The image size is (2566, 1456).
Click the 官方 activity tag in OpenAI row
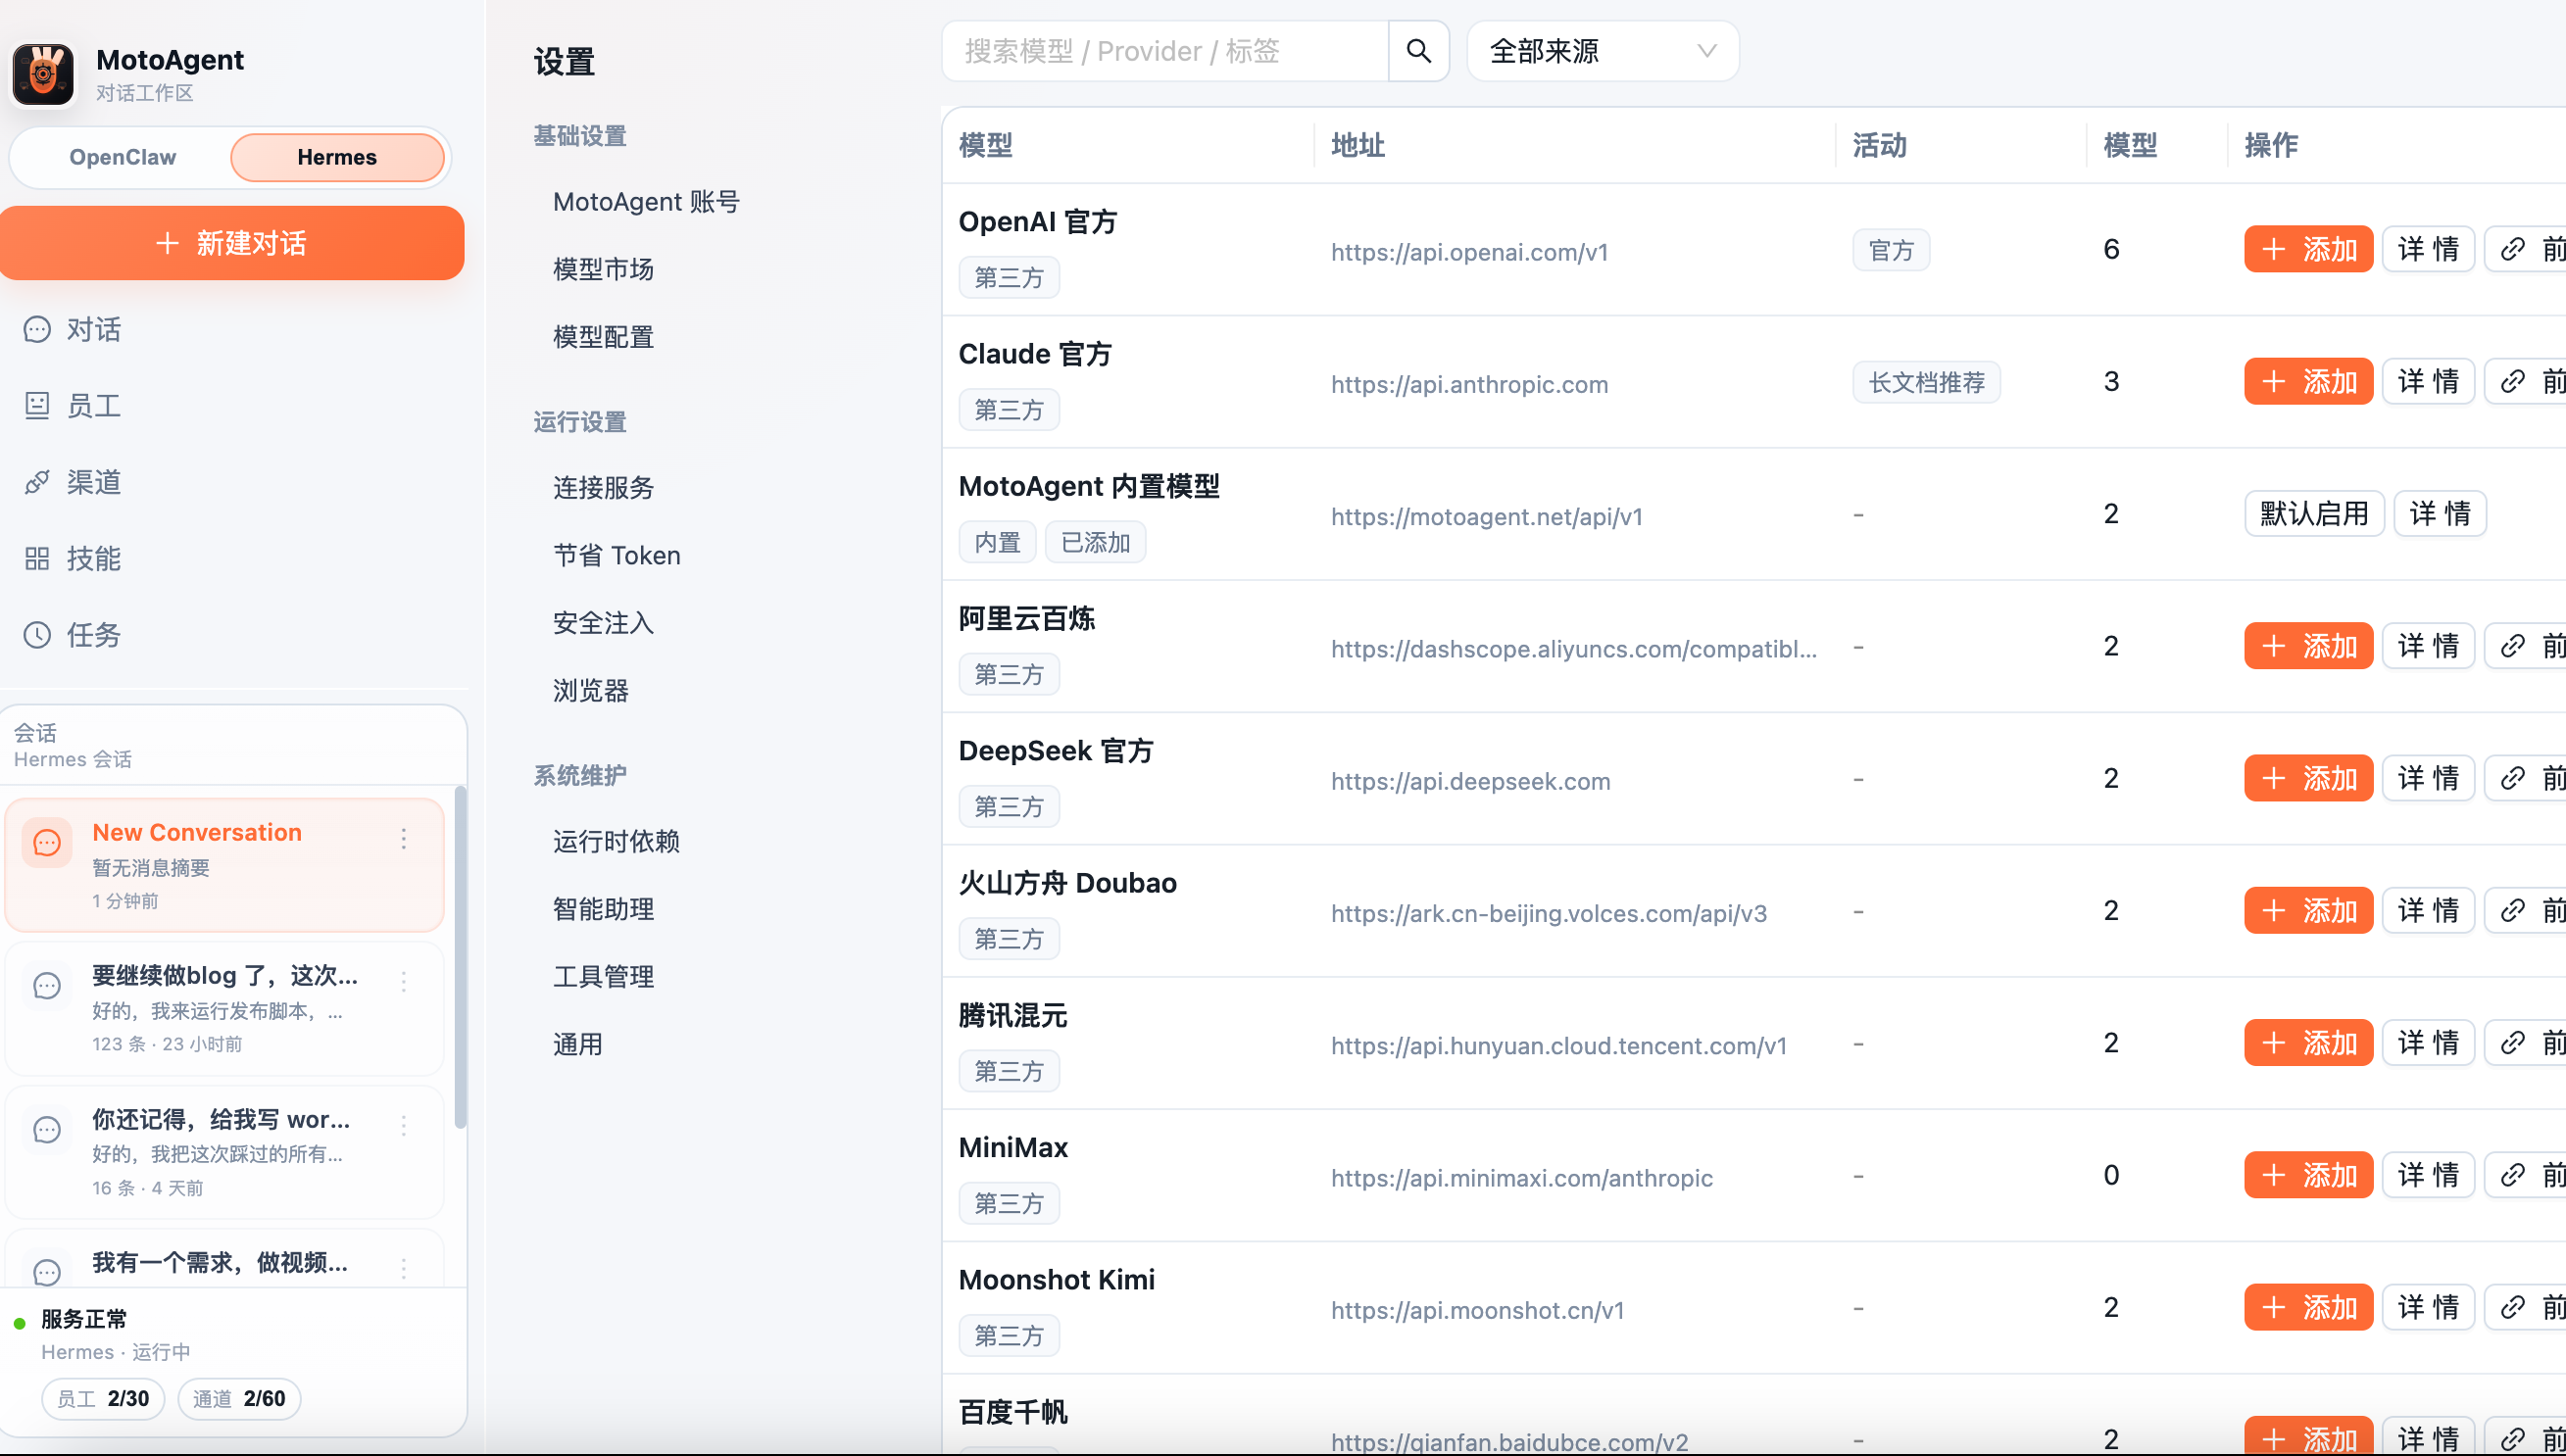coord(1891,250)
